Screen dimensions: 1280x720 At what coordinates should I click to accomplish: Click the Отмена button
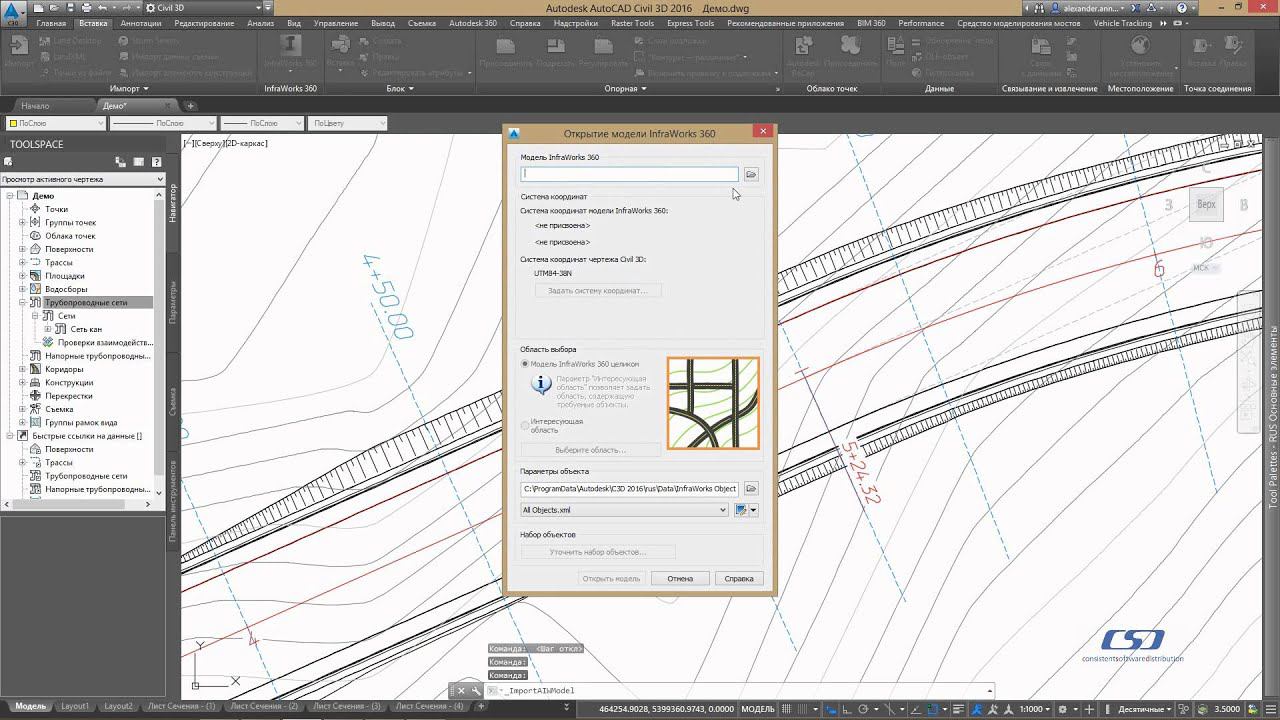[x=680, y=578]
